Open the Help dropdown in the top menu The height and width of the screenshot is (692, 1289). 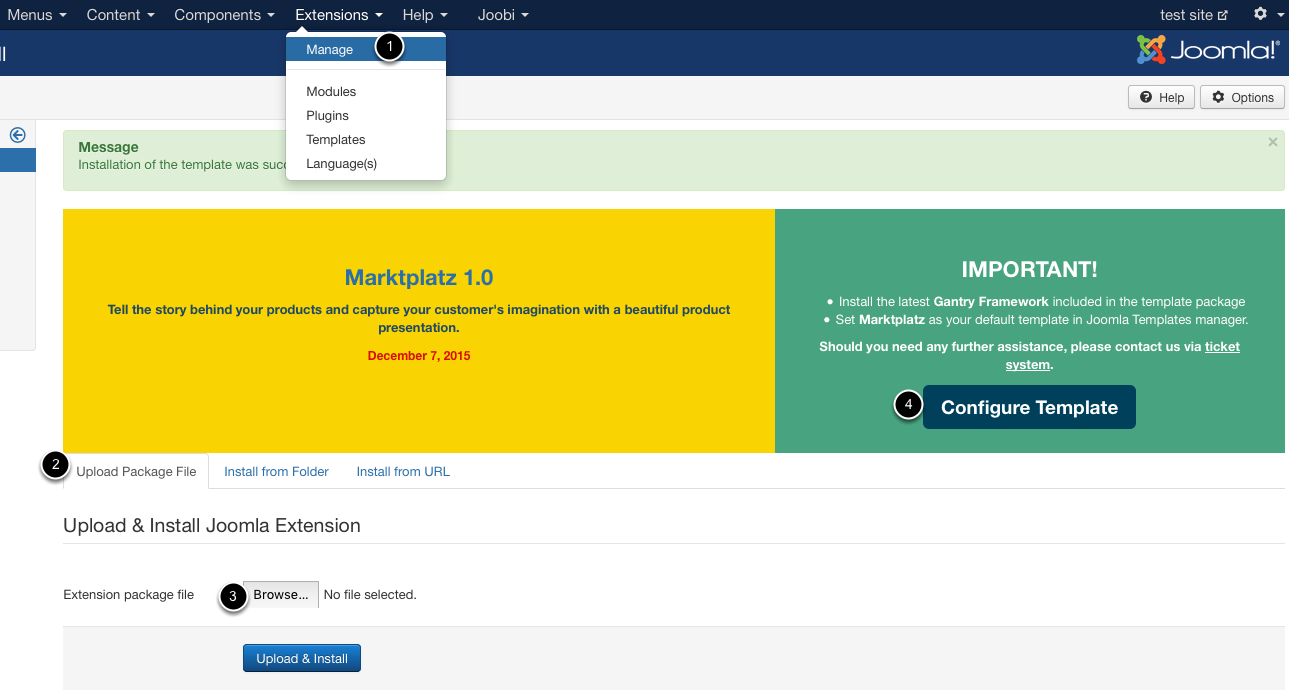pyautogui.click(x=425, y=15)
